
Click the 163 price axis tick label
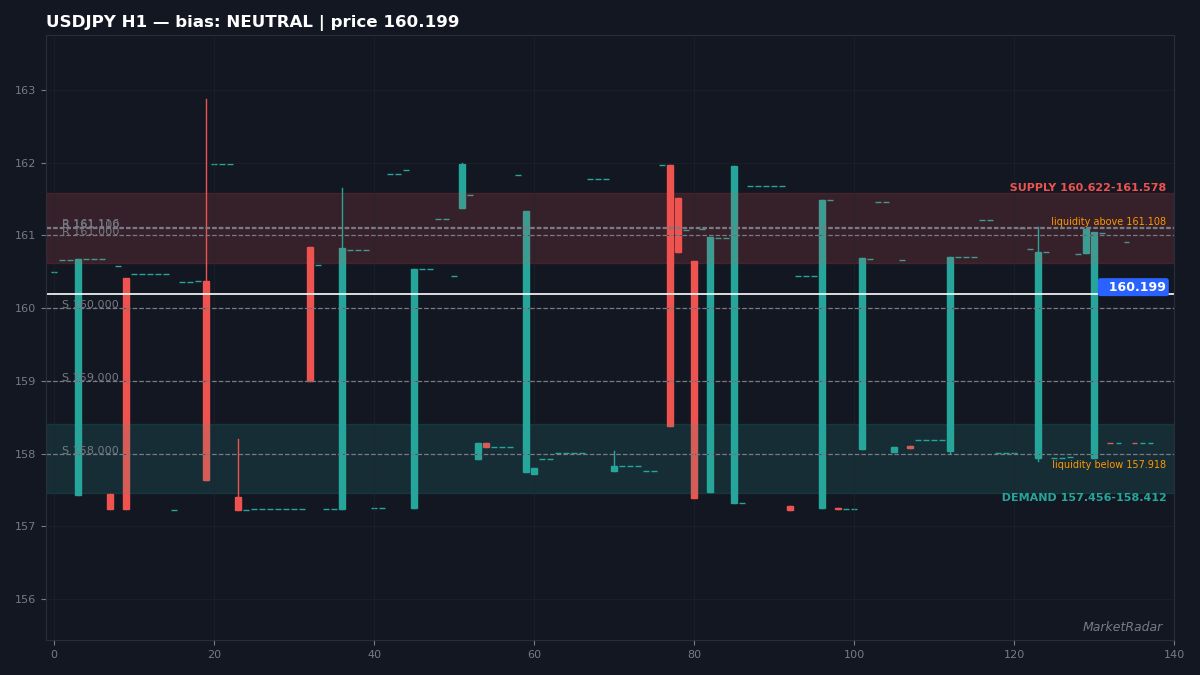[24, 91]
